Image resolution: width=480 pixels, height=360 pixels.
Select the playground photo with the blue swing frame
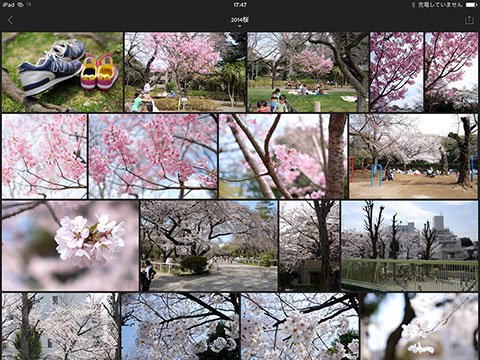(x=413, y=156)
